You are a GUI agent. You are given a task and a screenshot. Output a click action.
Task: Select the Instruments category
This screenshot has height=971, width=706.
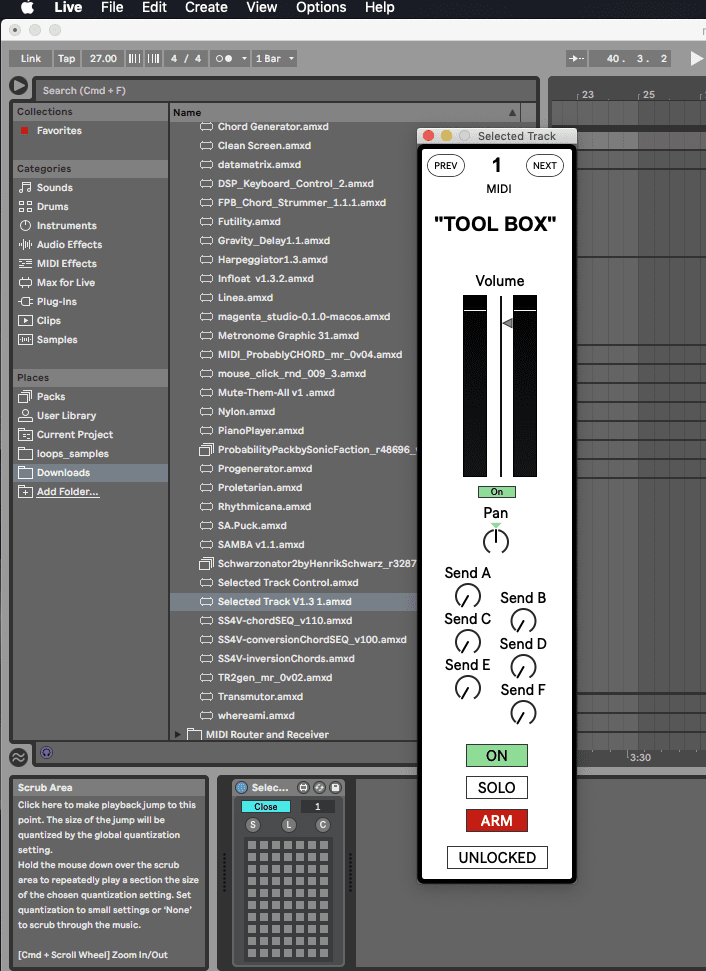(x=66, y=225)
